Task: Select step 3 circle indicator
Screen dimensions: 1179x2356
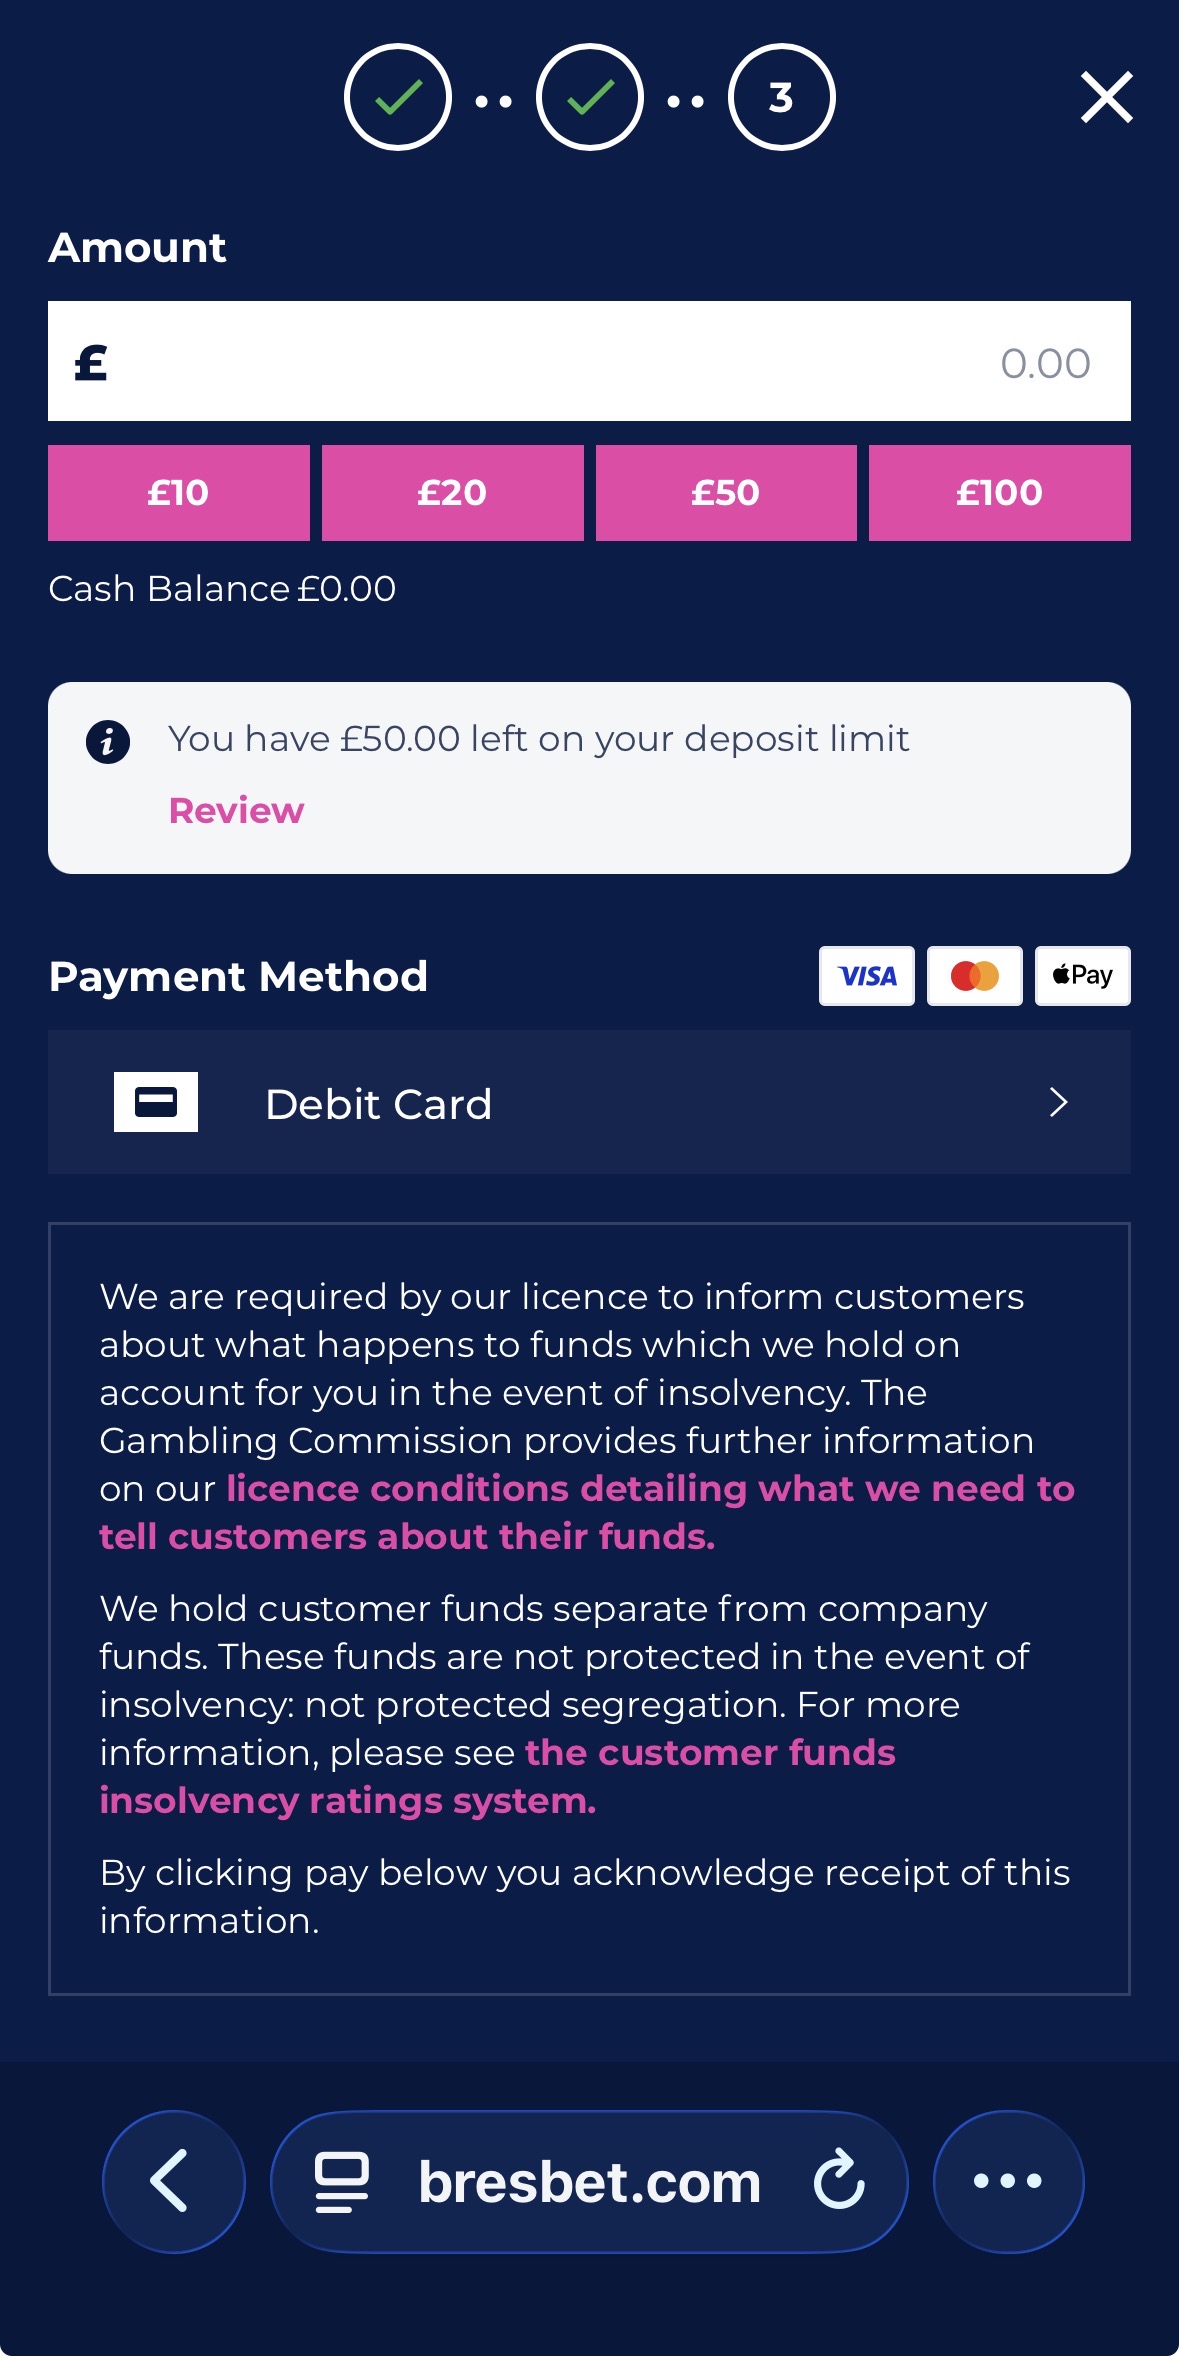Action: tap(782, 97)
